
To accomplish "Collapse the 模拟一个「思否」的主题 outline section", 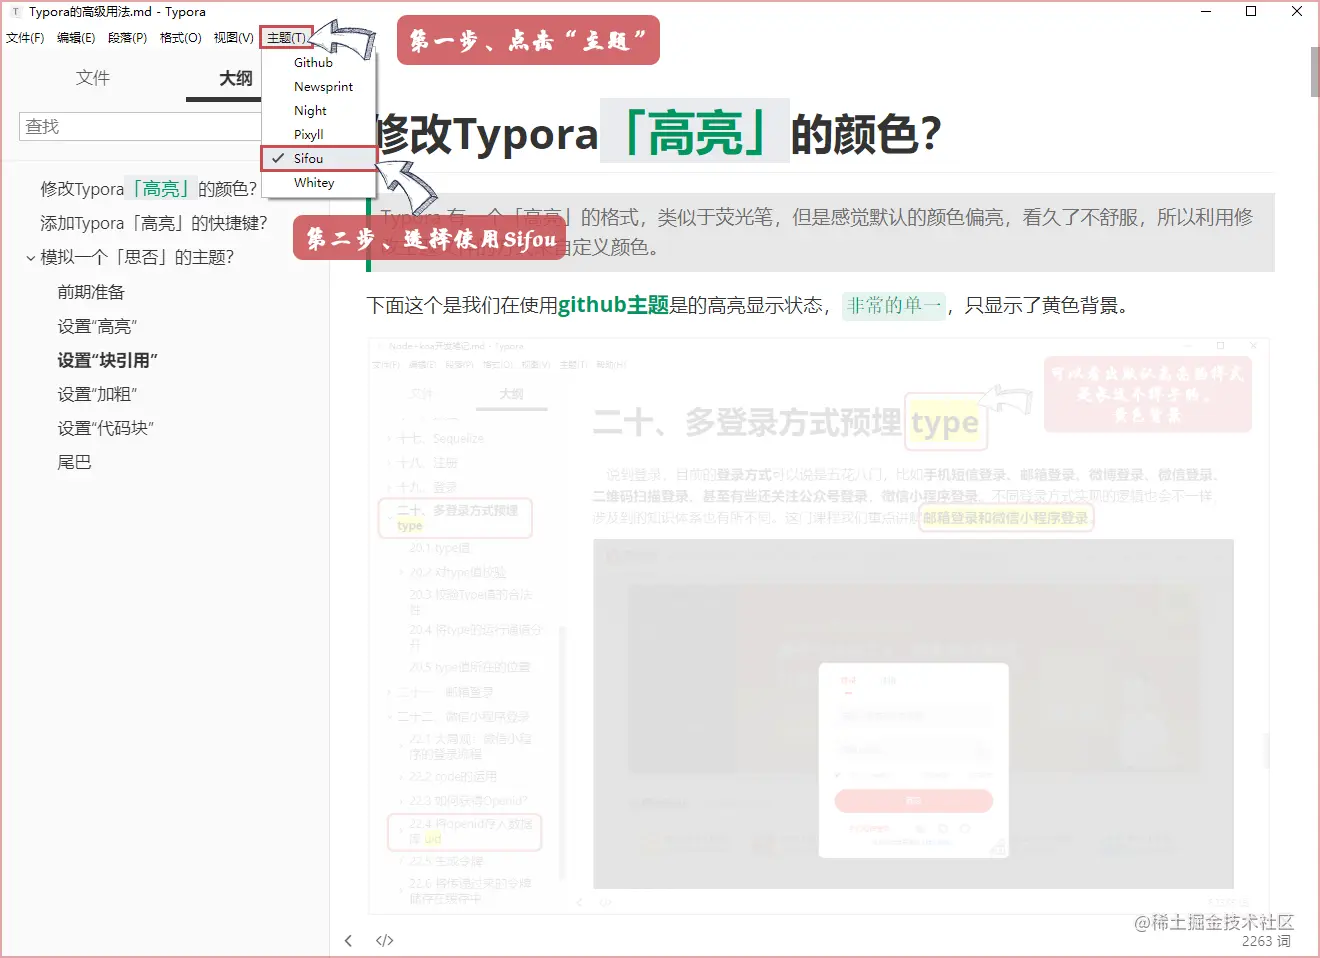I will coord(29,257).
